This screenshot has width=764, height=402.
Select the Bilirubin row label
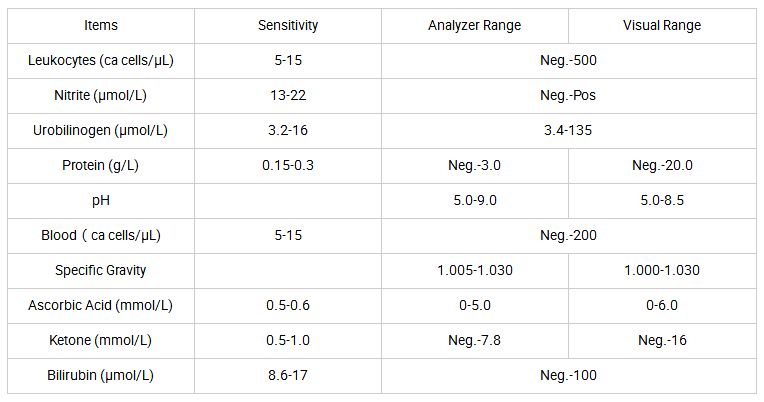(101, 375)
